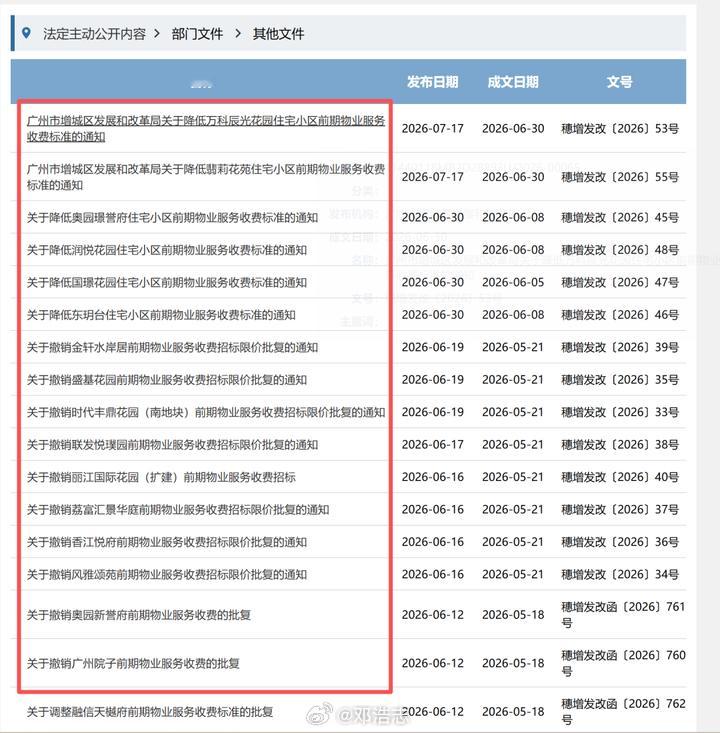Open 部门文件 breadcrumb link

pos(197,34)
